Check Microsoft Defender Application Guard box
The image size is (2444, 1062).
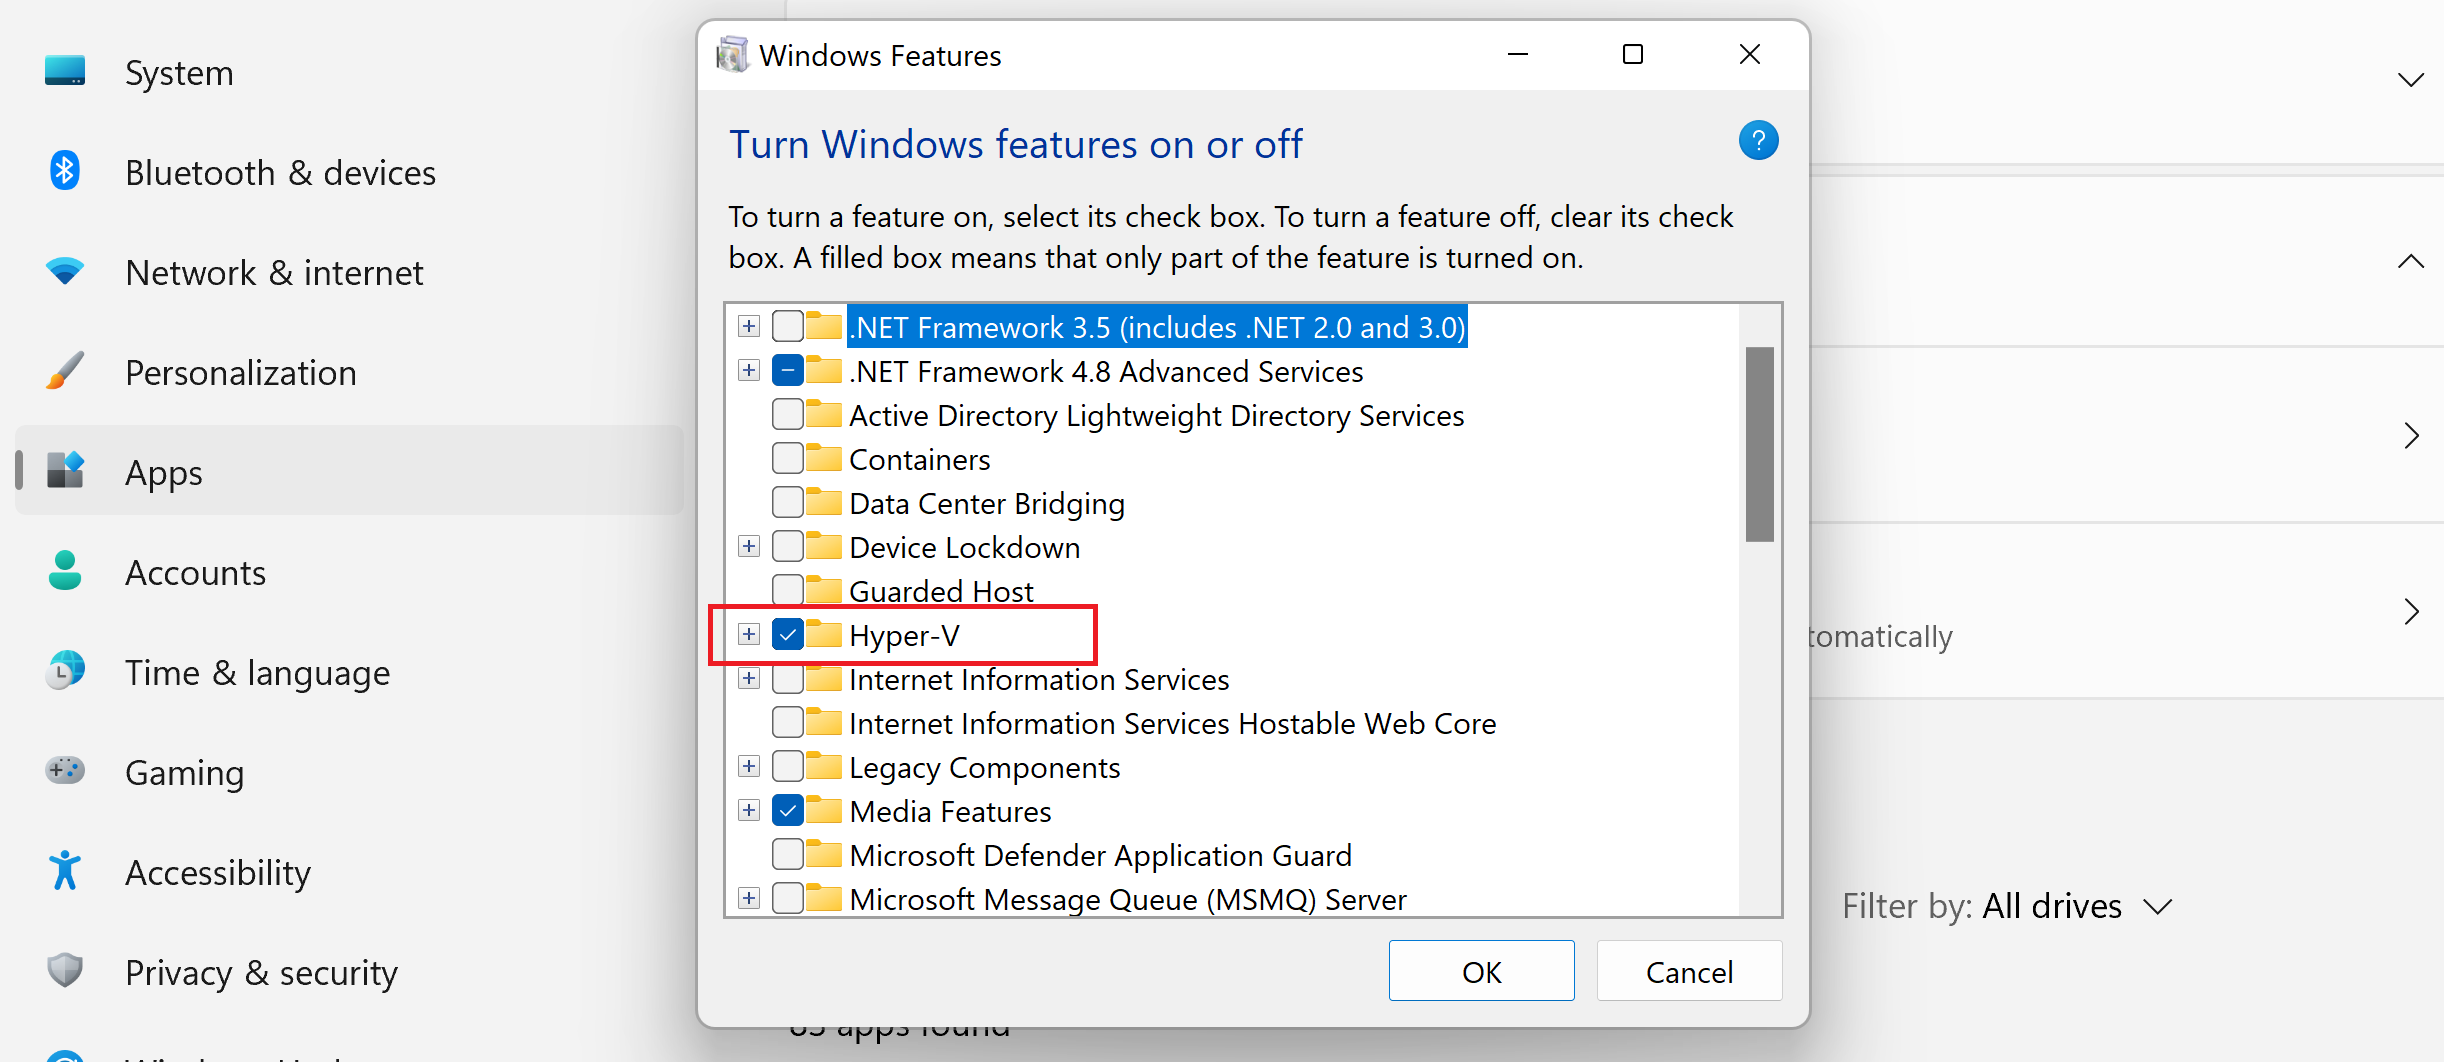click(x=788, y=854)
